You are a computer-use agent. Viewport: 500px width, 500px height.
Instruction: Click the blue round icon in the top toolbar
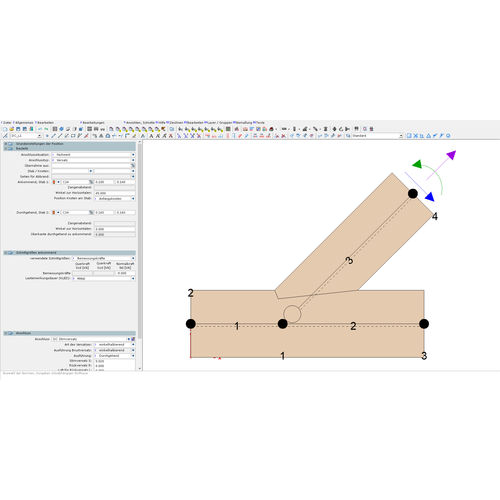61,129
